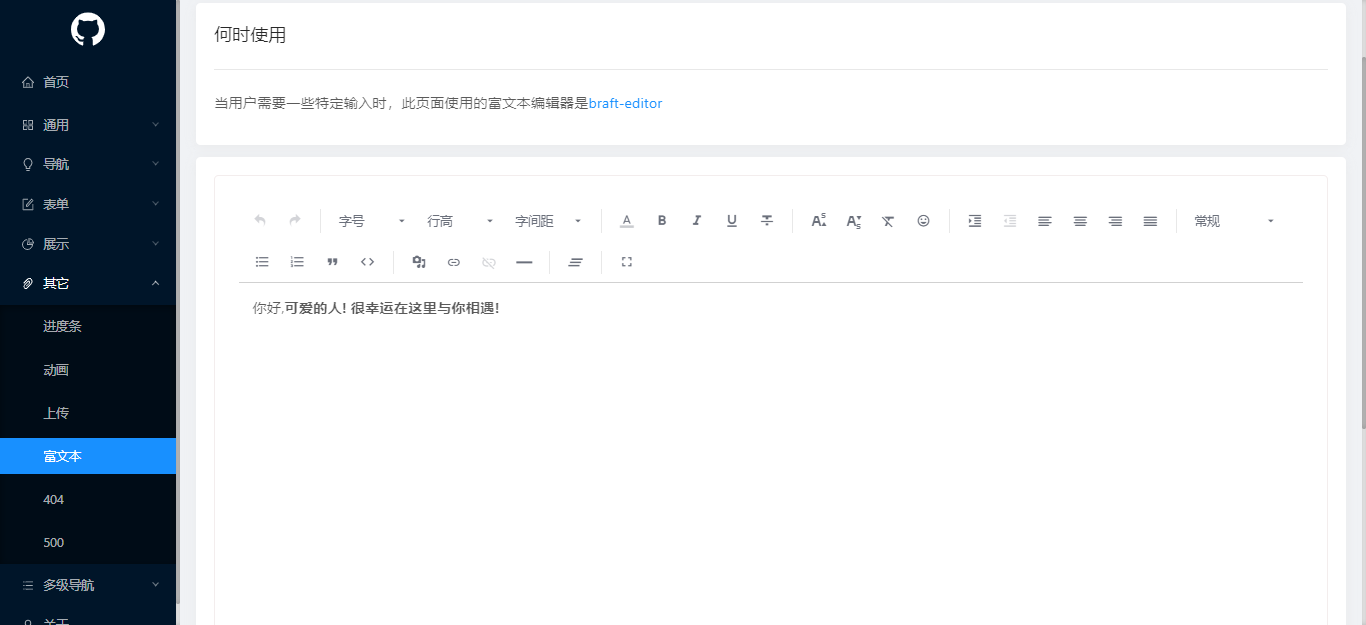Screen dimensions: 1366x625
Task: Open the text color picker
Action: tap(627, 221)
